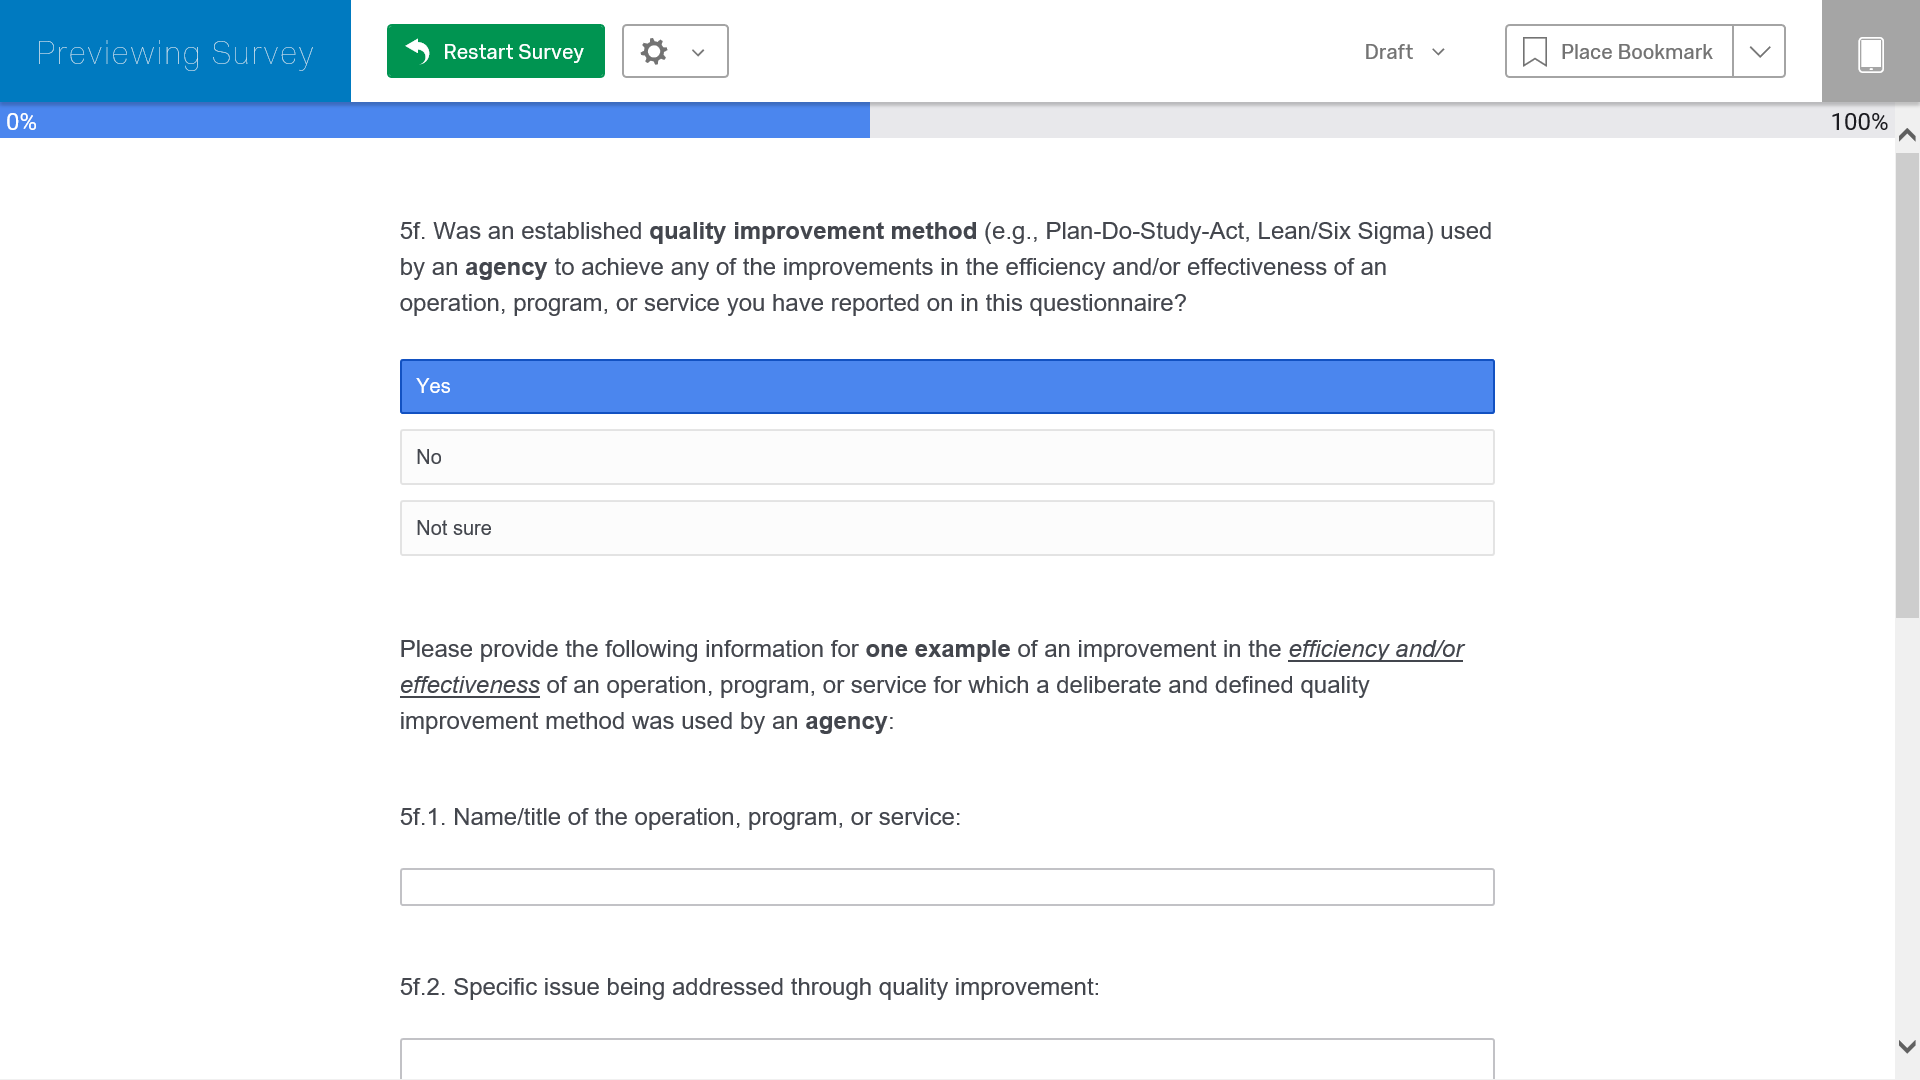
Task: Expand the Place Bookmark dropdown arrow
Action: point(1759,52)
